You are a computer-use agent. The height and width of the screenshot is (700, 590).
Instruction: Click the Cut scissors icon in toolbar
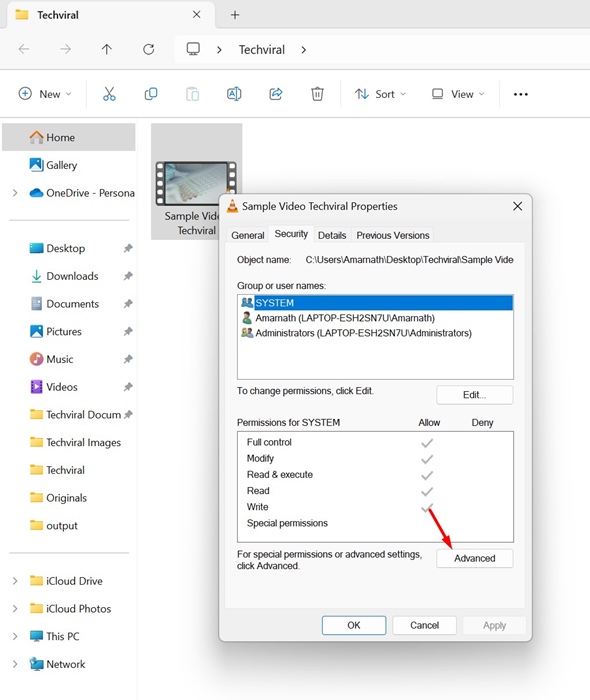(x=109, y=94)
